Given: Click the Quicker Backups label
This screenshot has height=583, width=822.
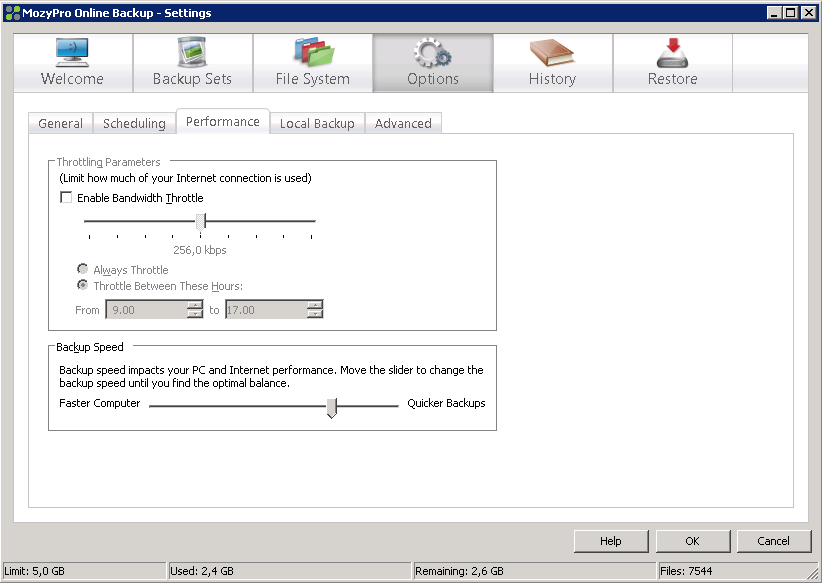Looking at the screenshot, I should tap(446, 403).
